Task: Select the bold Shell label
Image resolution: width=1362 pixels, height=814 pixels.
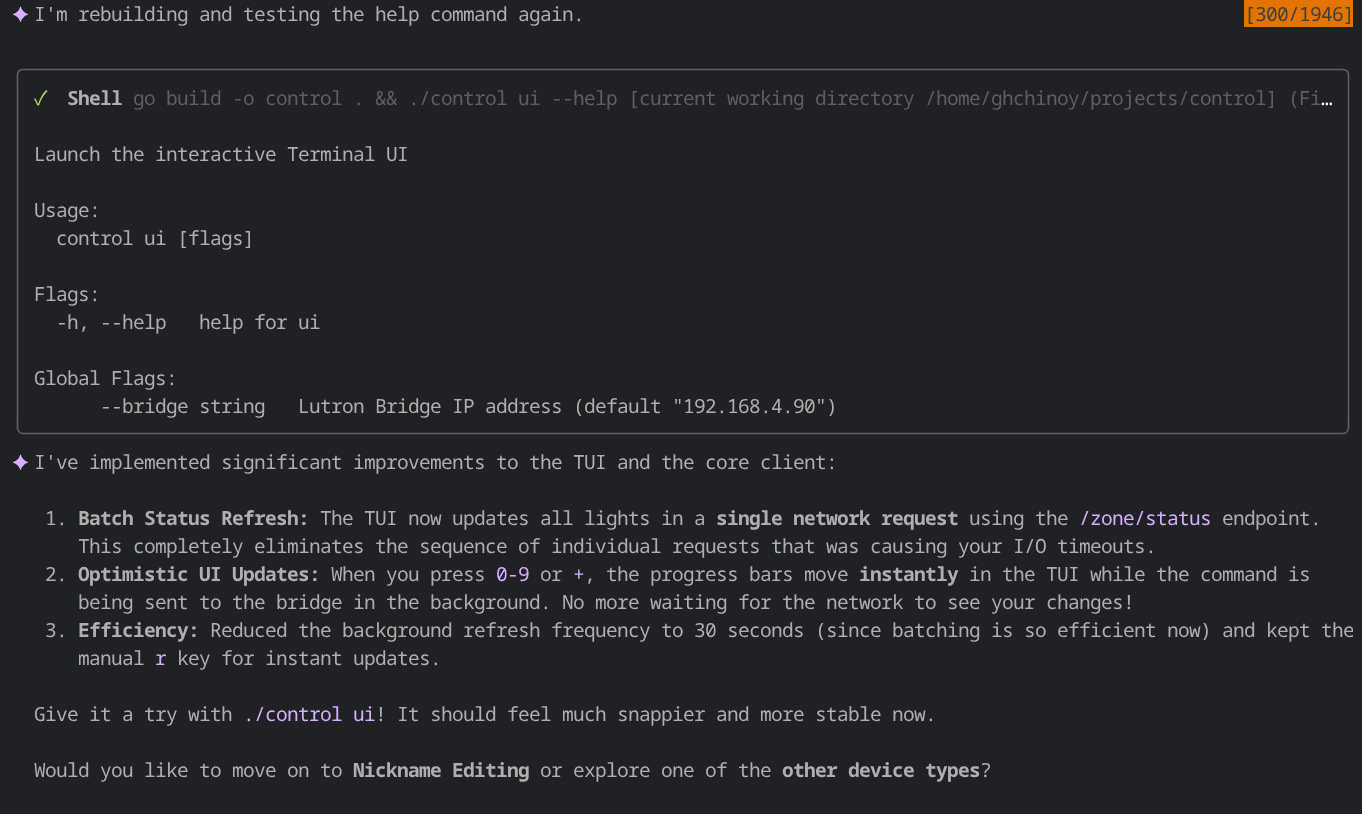Action: tap(94, 99)
